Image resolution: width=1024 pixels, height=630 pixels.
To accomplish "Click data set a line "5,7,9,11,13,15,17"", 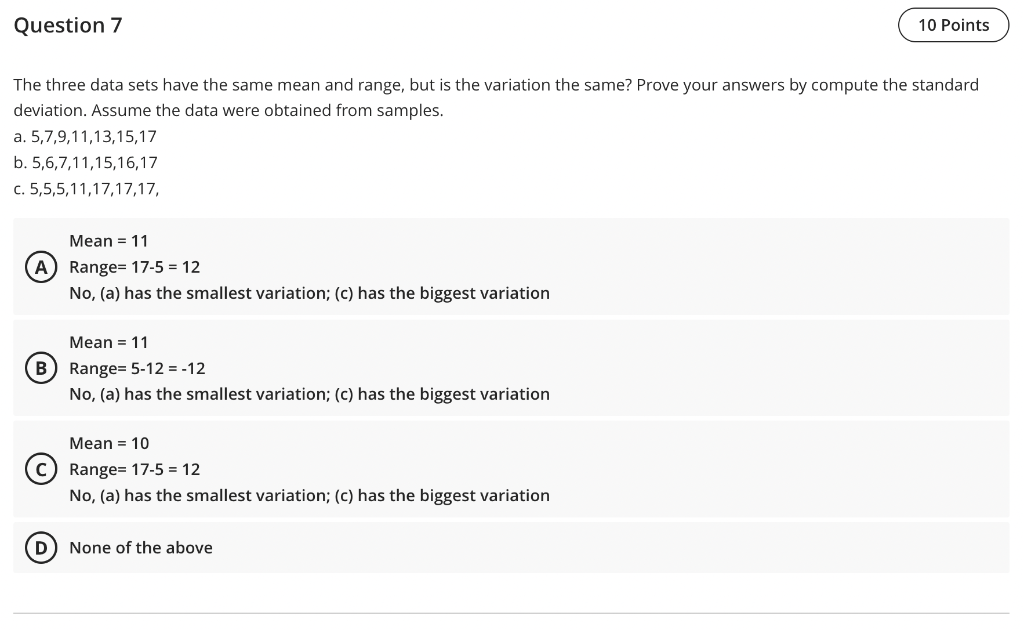I will point(85,136).
